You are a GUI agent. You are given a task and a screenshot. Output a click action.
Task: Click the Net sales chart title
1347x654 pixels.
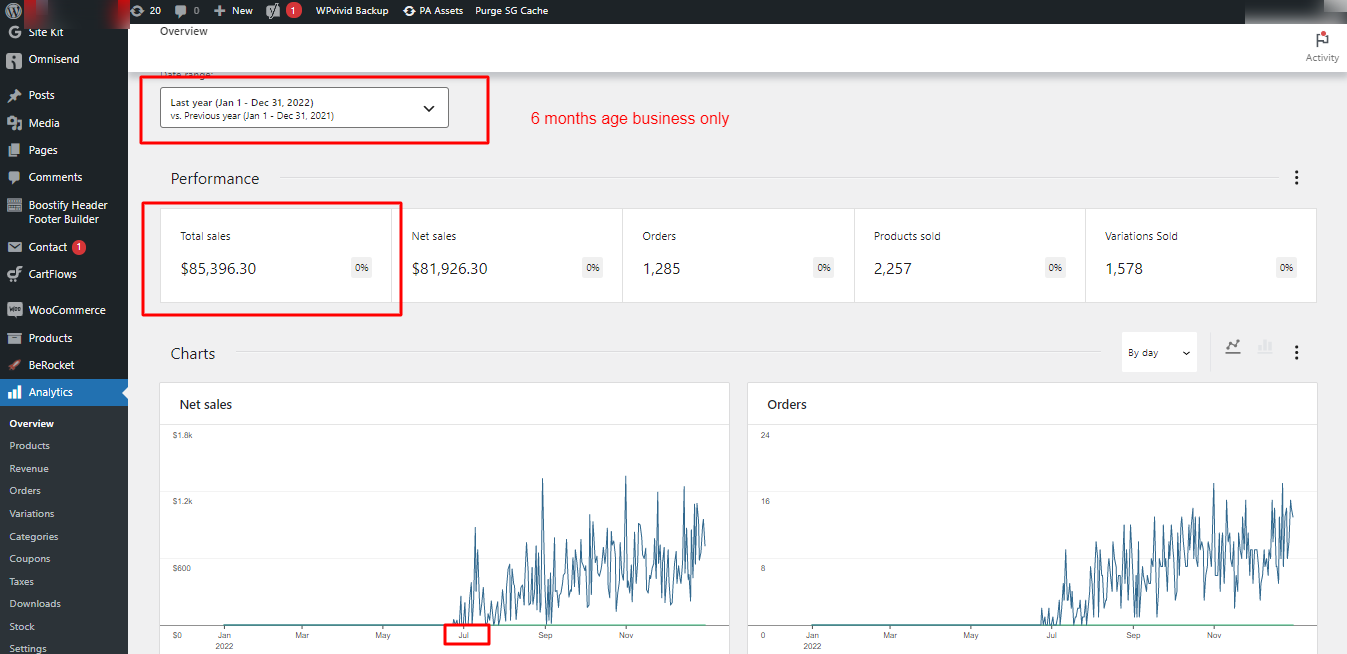206,405
